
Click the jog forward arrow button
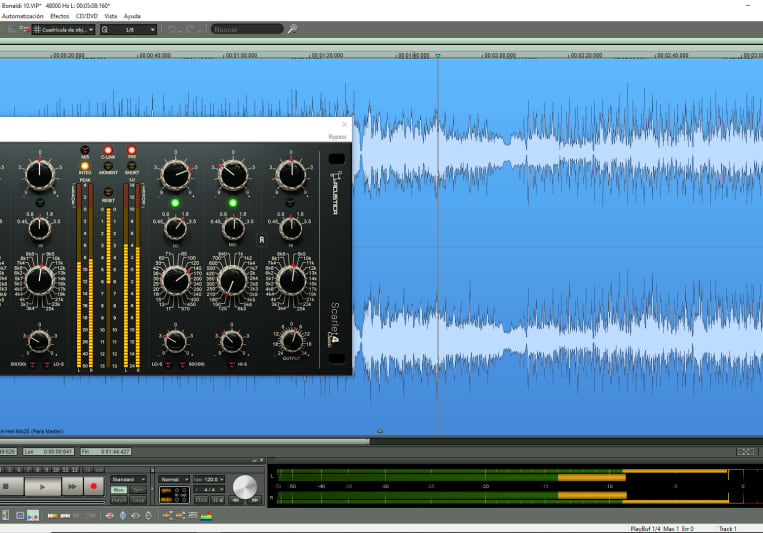click(x=254, y=500)
